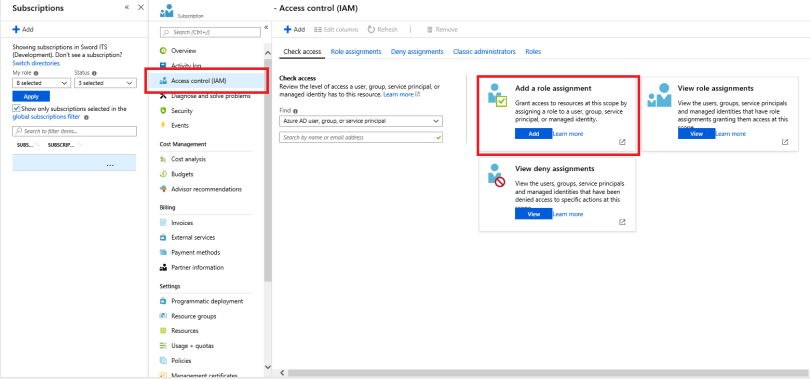Screen dimensions: 810x379
Task: Open the Add a role assignment popout icon
Action: pyautogui.click(x=622, y=142)
